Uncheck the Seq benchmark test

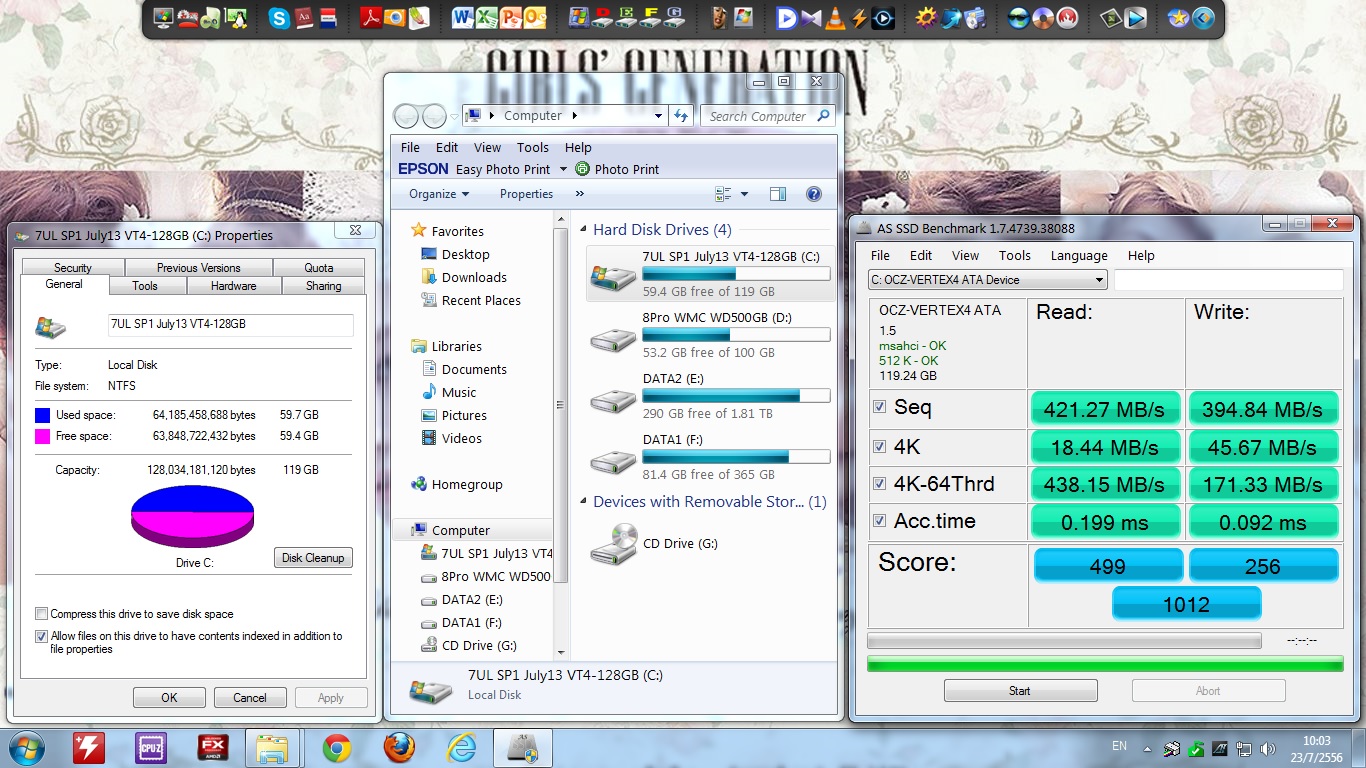(x=880, y=407)
